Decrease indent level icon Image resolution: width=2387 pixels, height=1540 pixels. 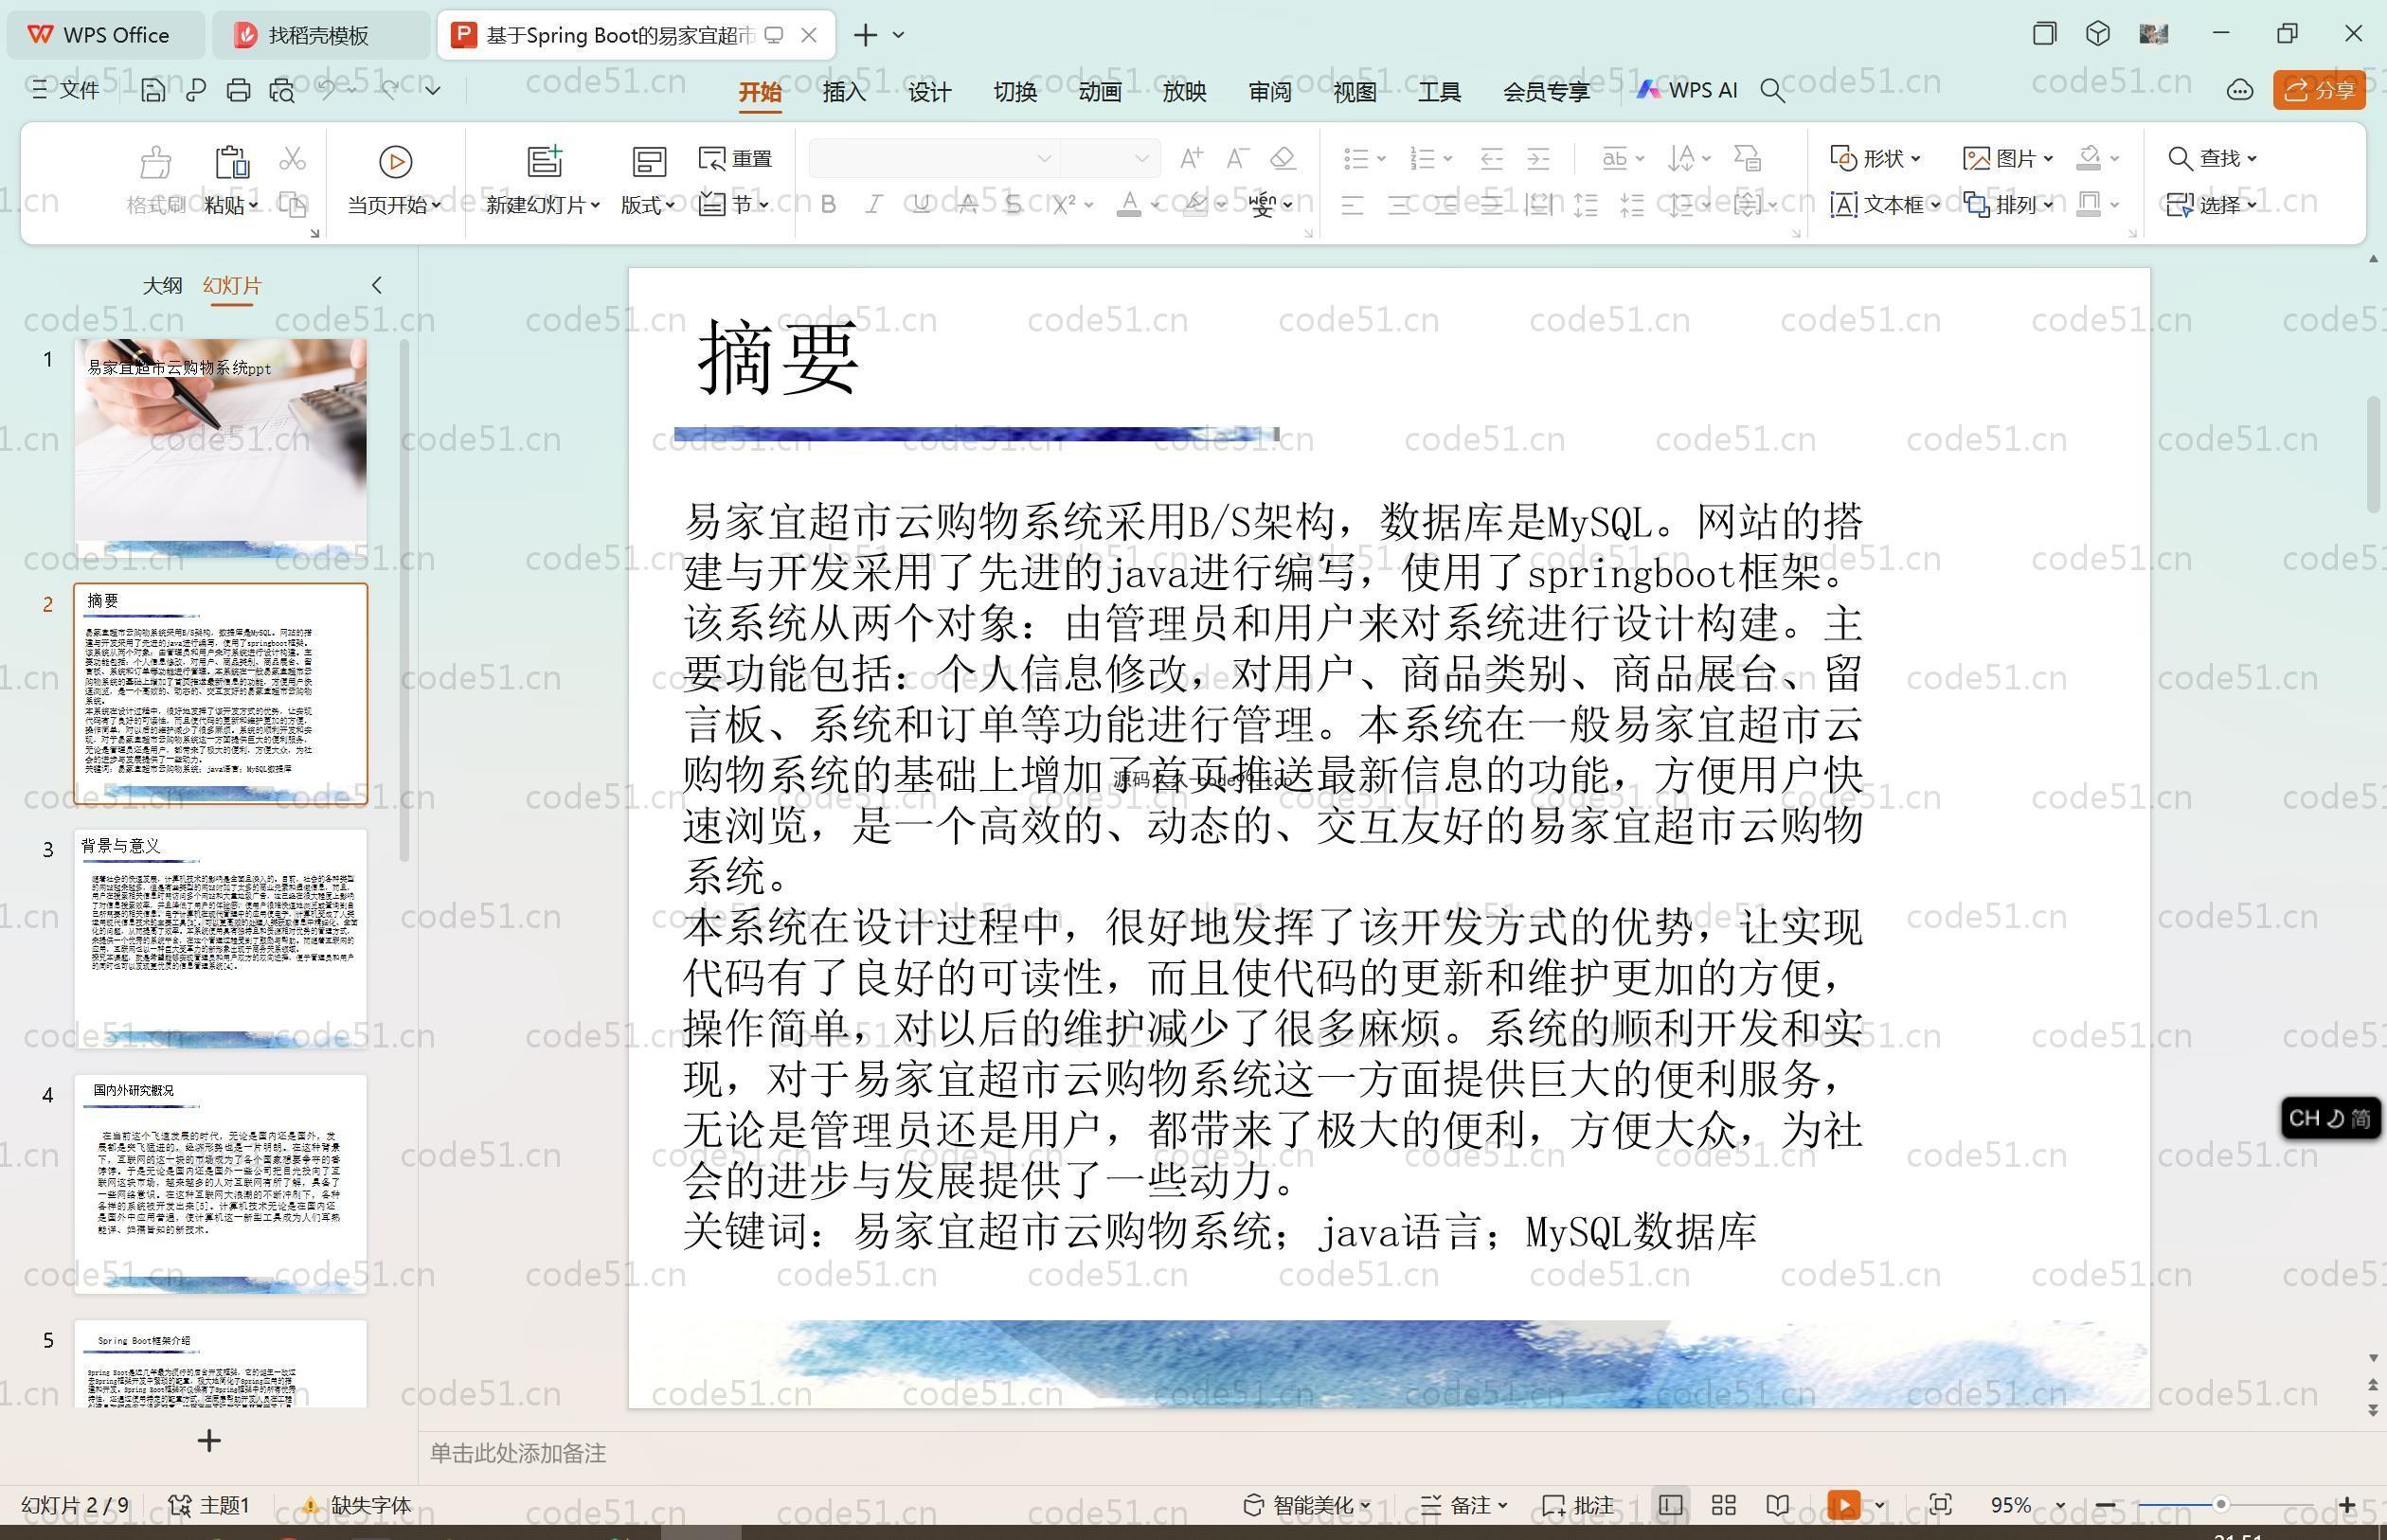click(1491, 158)
